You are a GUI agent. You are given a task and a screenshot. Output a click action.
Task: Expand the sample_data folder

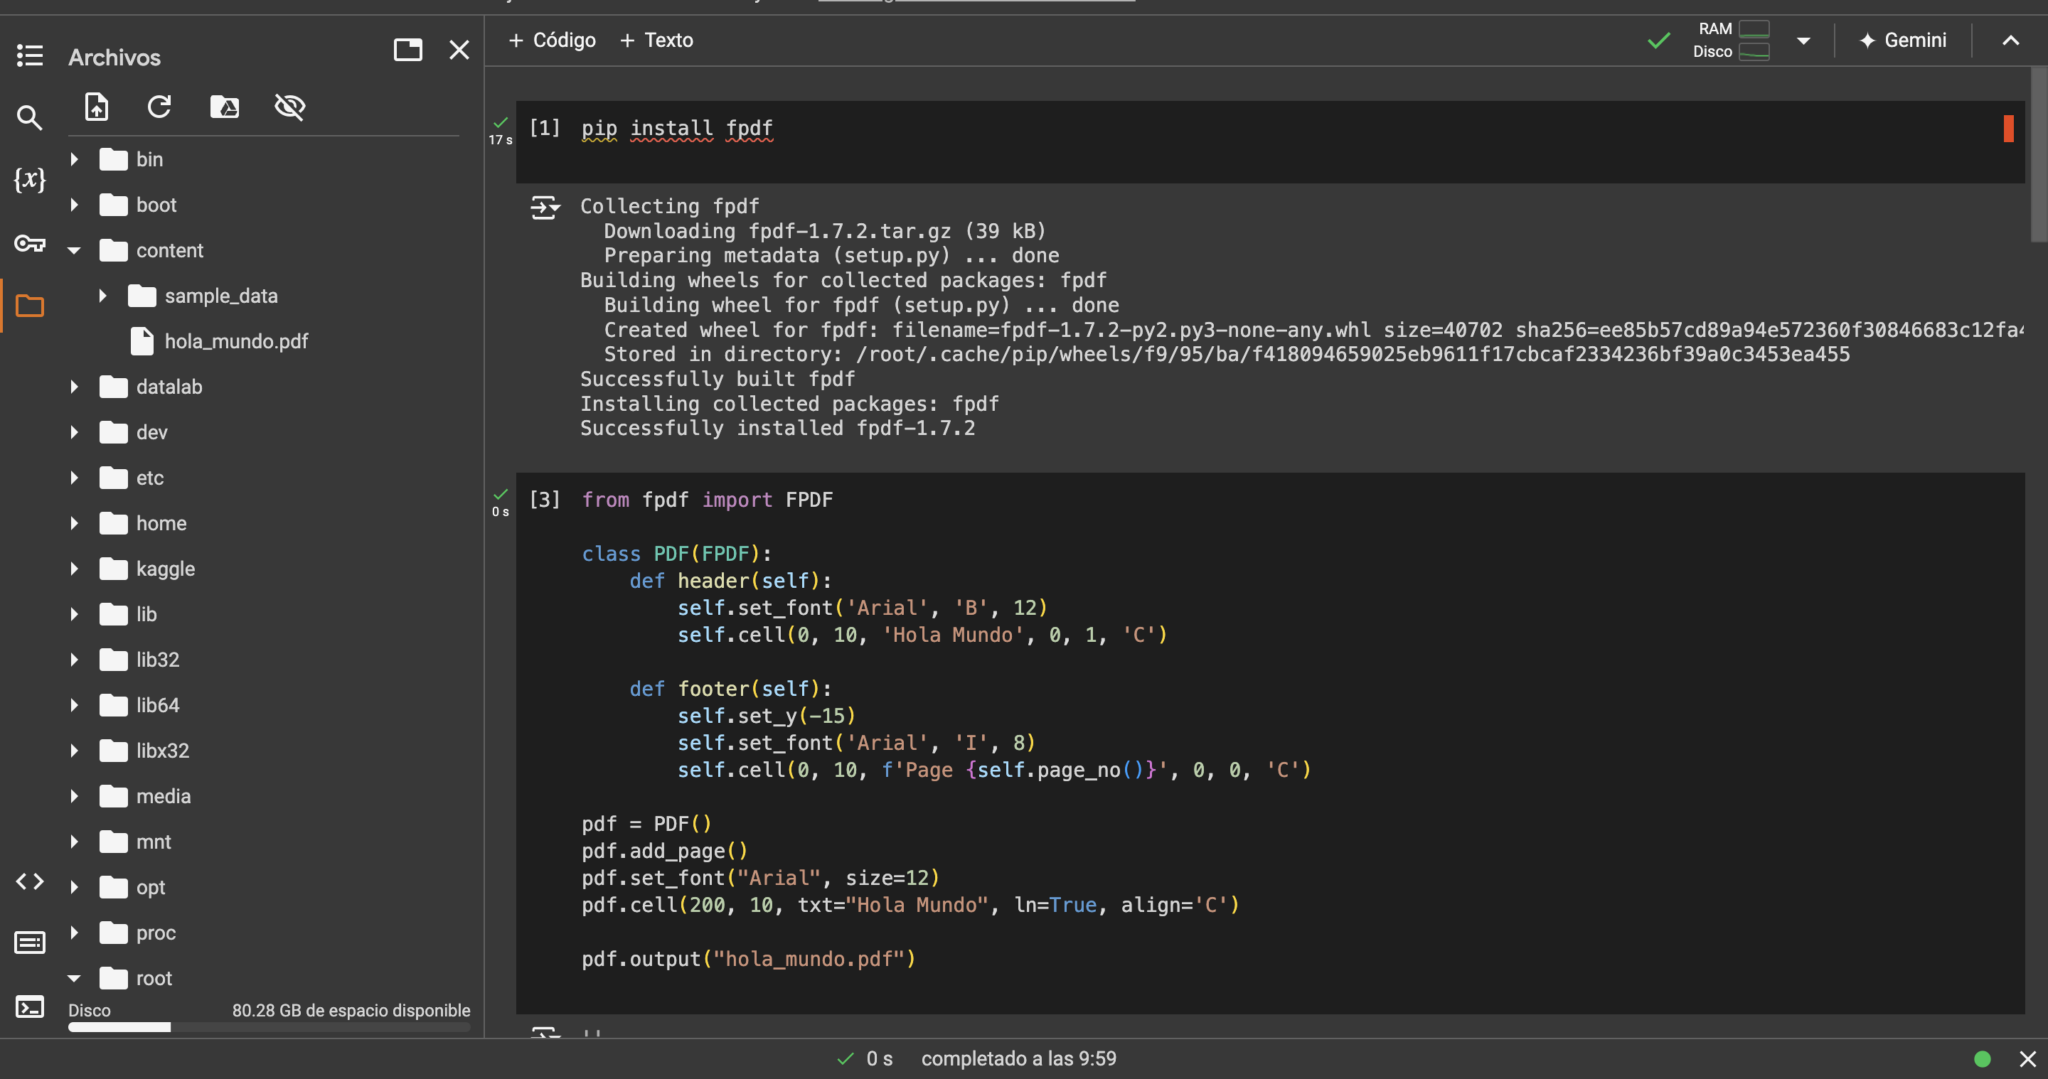(x=101, y=295)
